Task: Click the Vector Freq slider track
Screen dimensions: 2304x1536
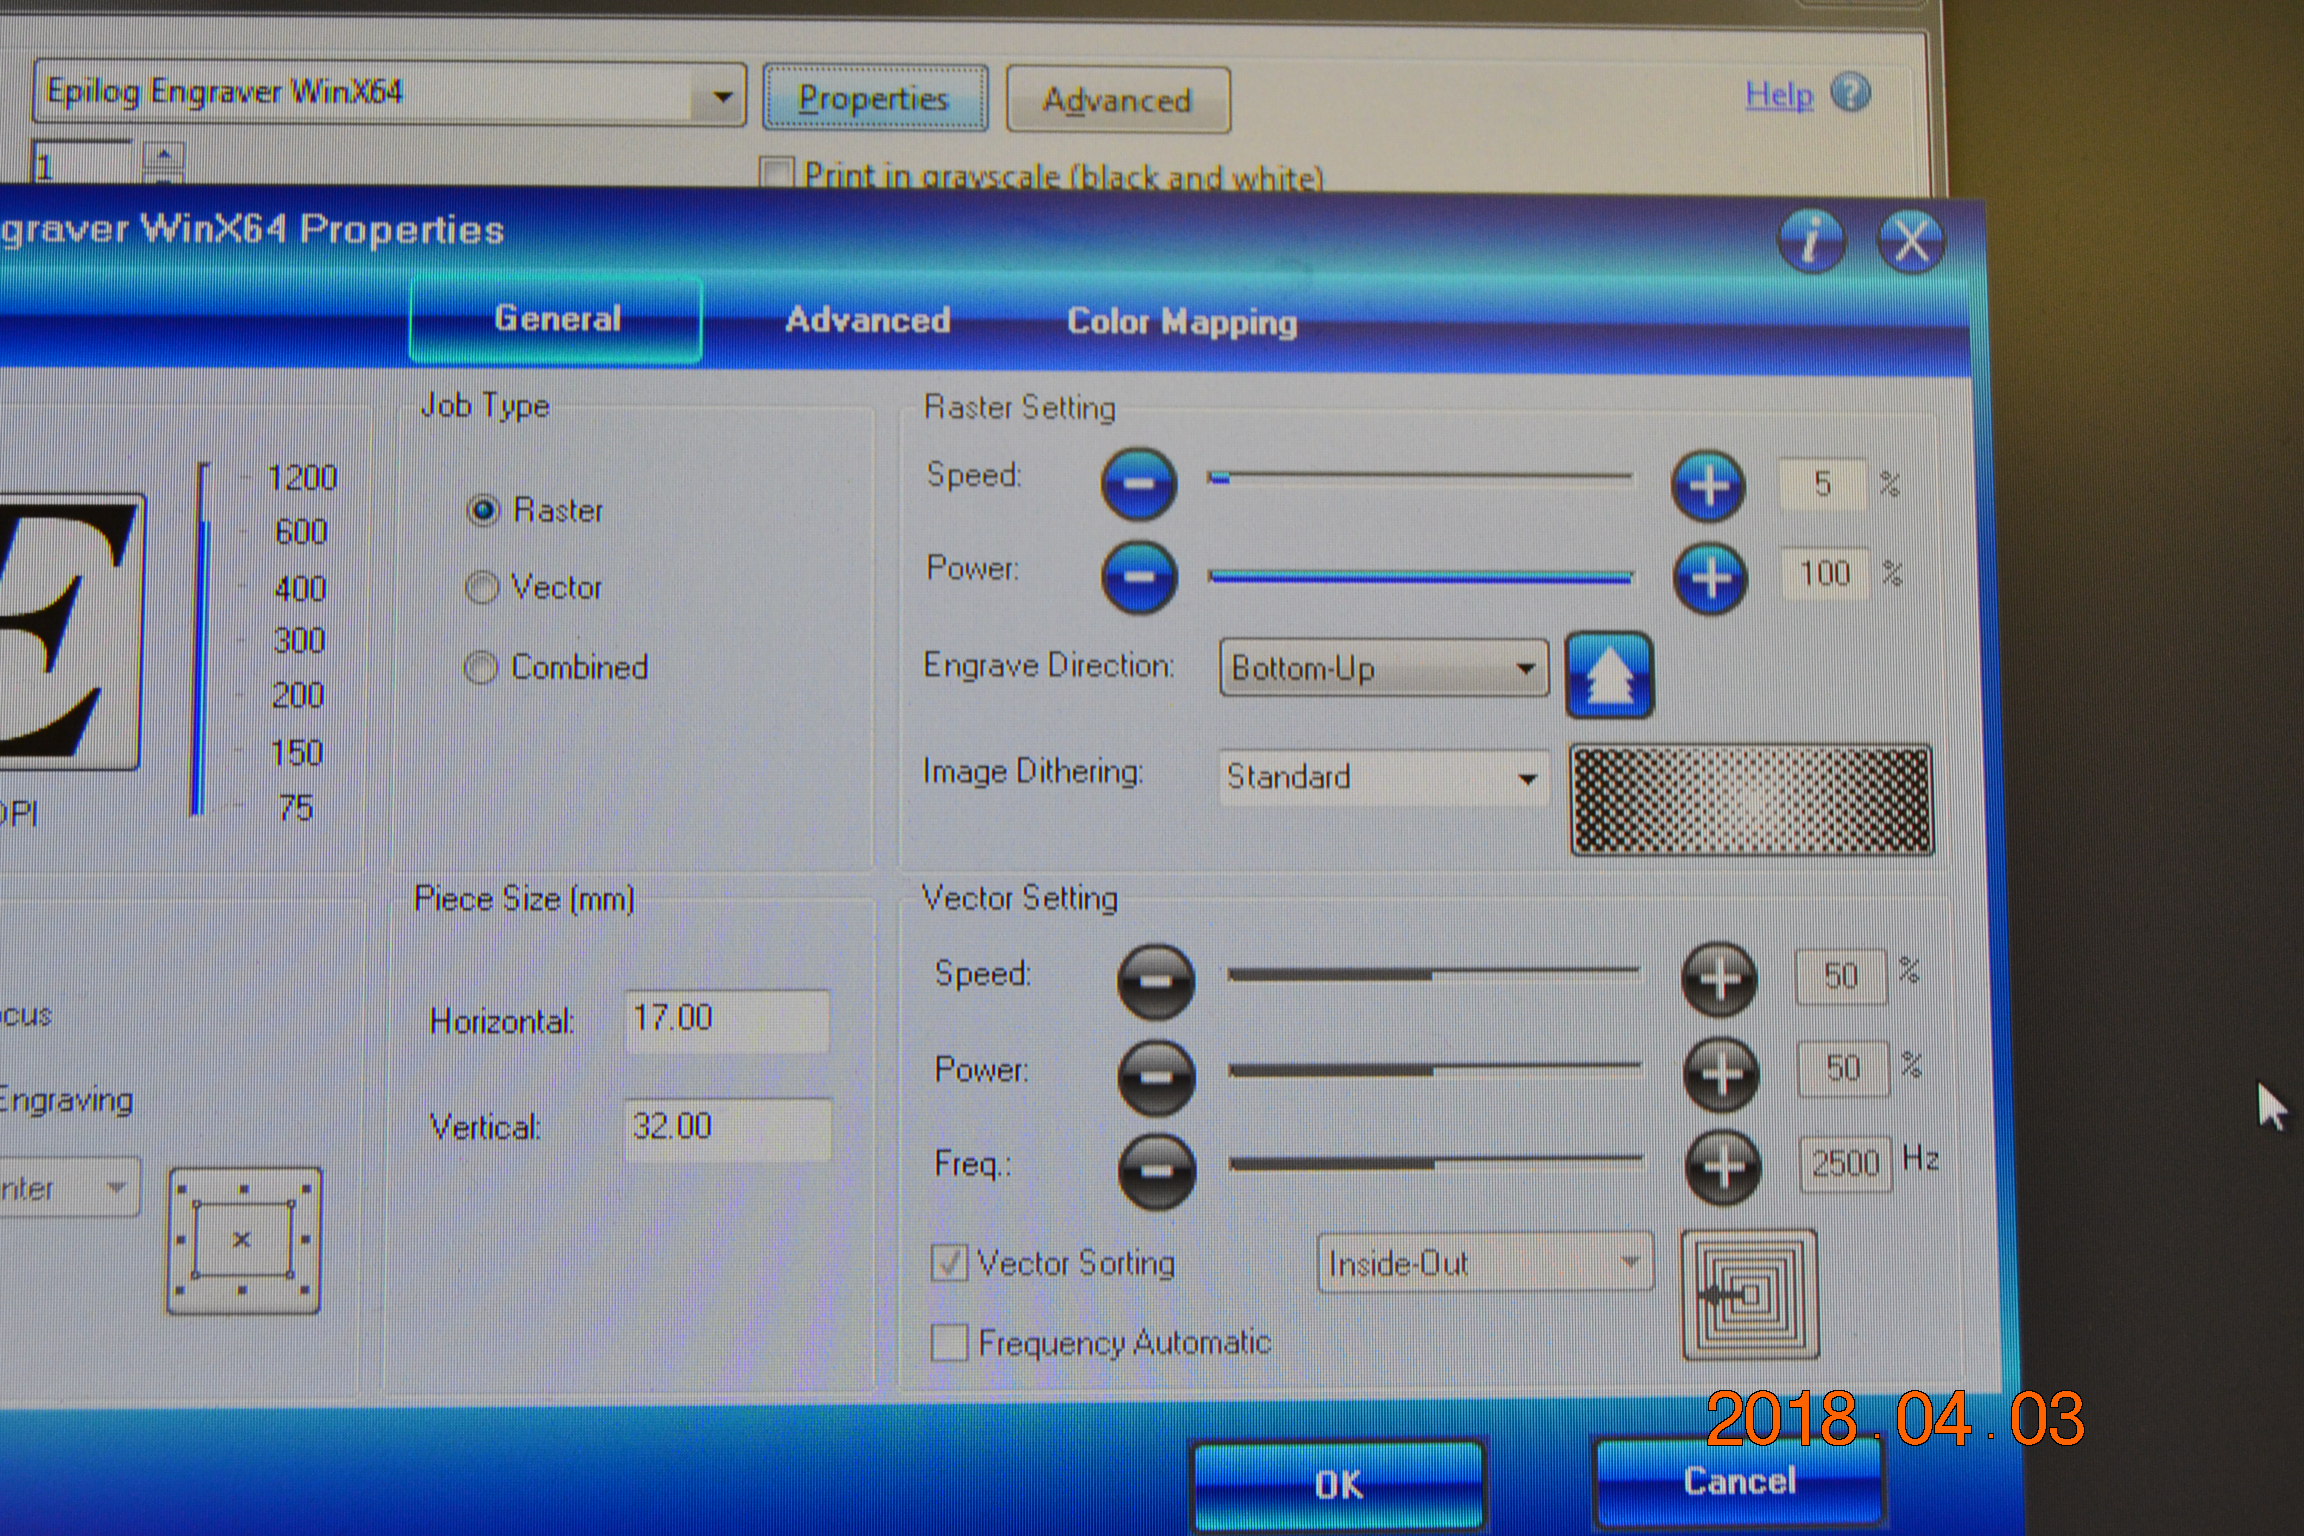Action: coord(1436,1162)
